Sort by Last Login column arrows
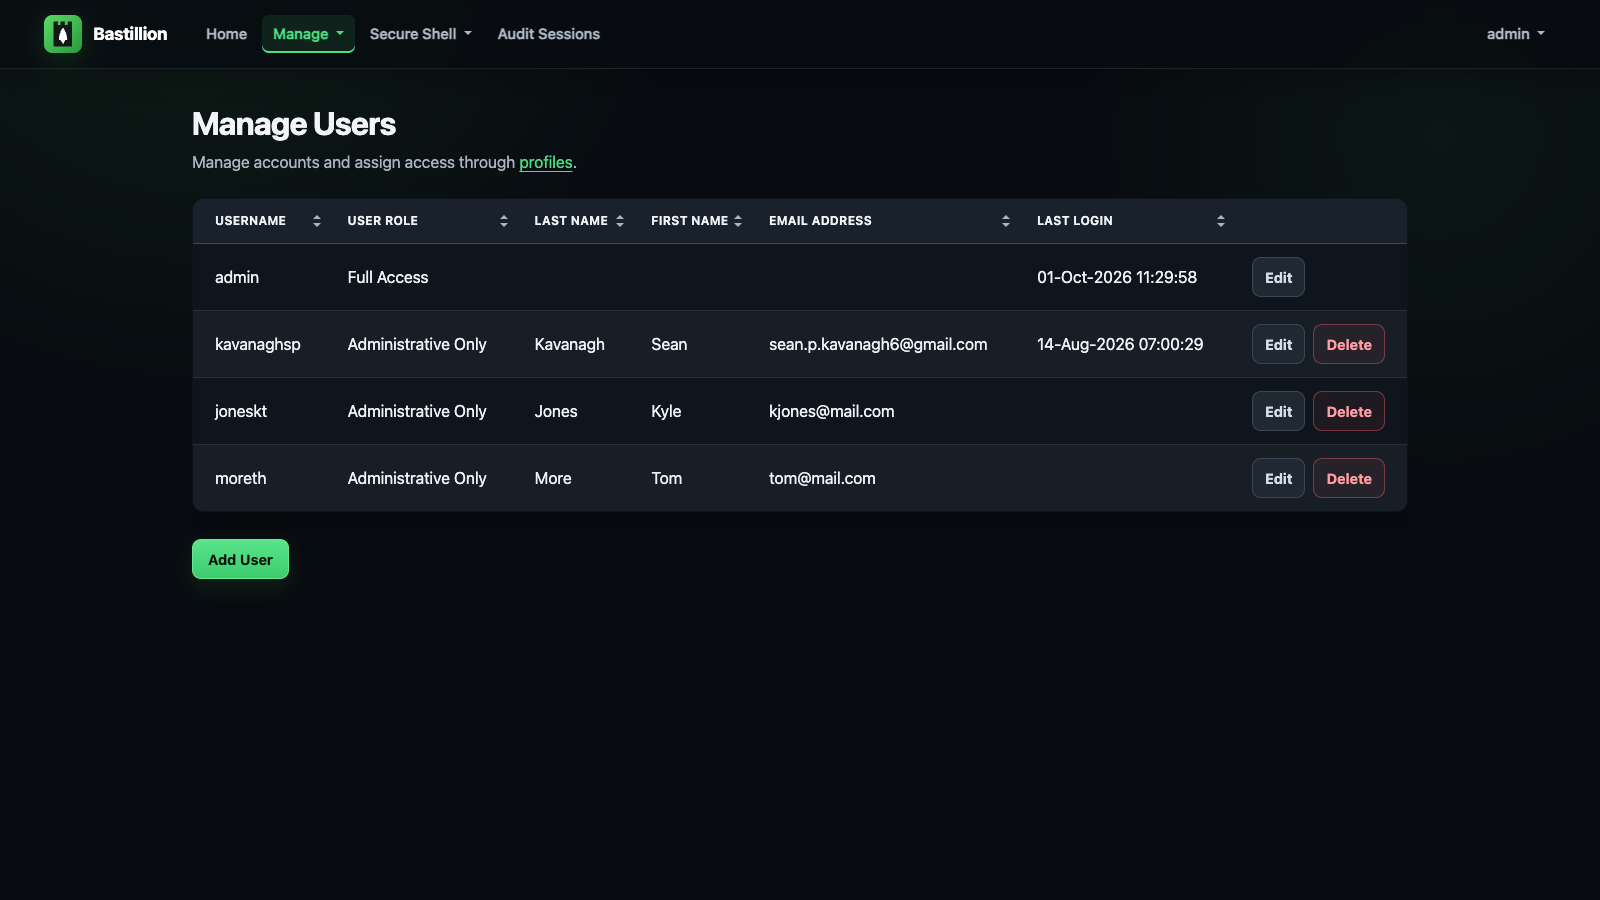 pyautogui.click(x=1221, y=221)
